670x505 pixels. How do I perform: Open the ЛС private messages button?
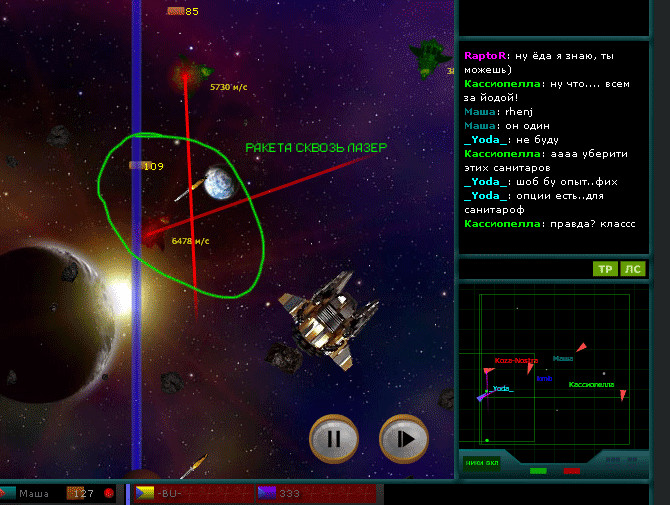[x=632, y=269]
